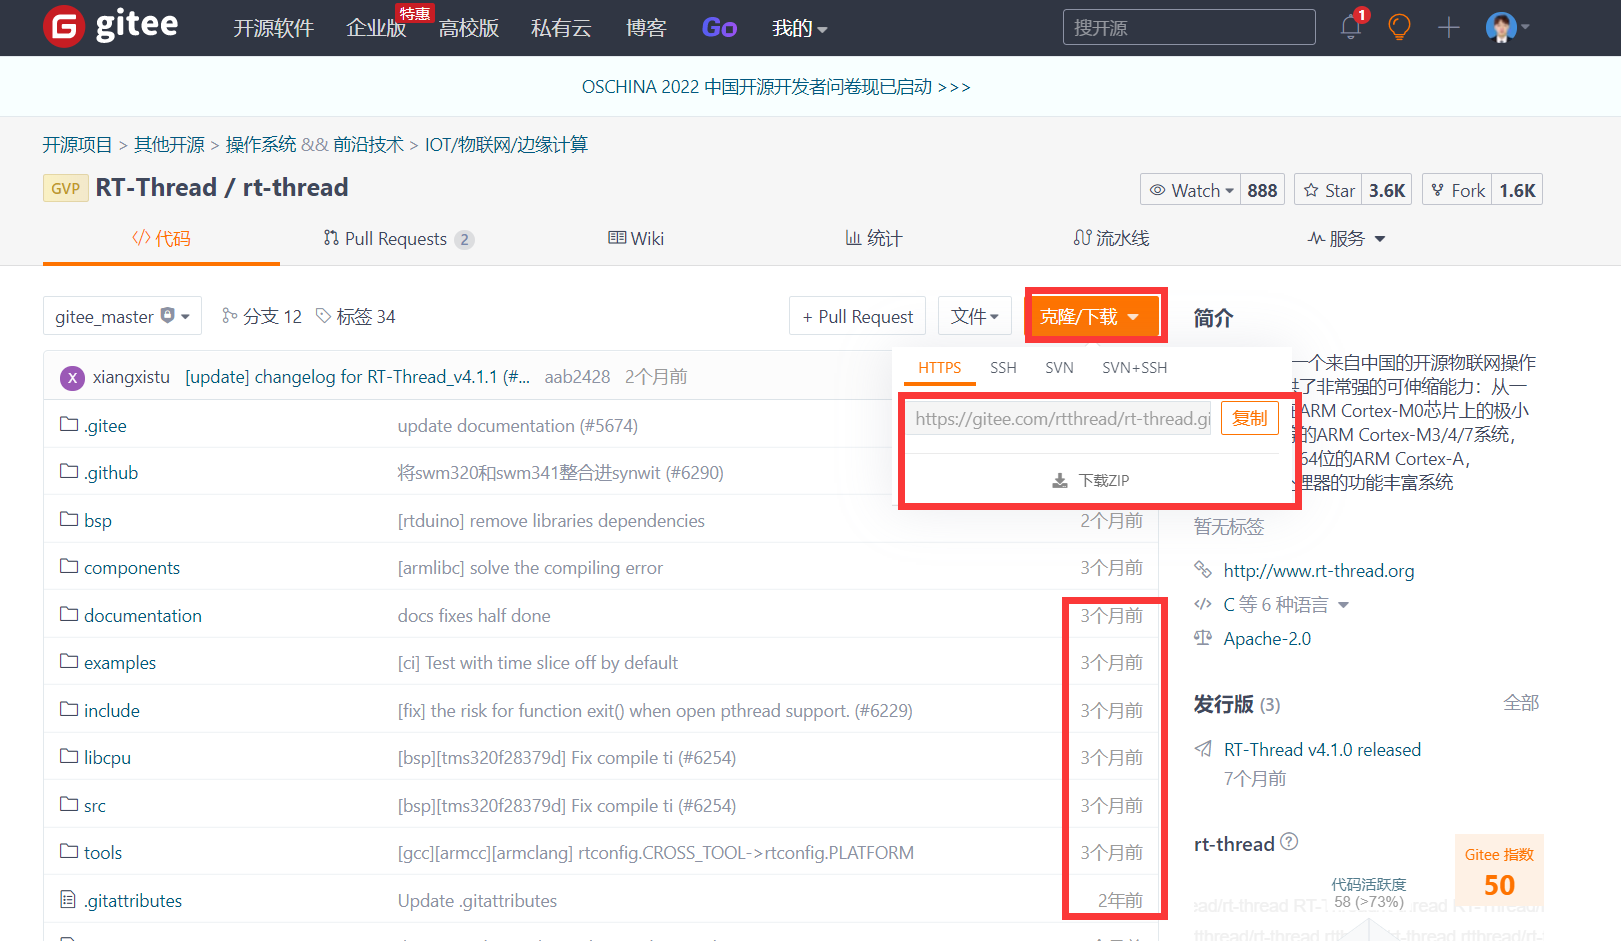Select HTTPS clone tab
This screenshot has height=941, width=1621.
coord(940,367)
